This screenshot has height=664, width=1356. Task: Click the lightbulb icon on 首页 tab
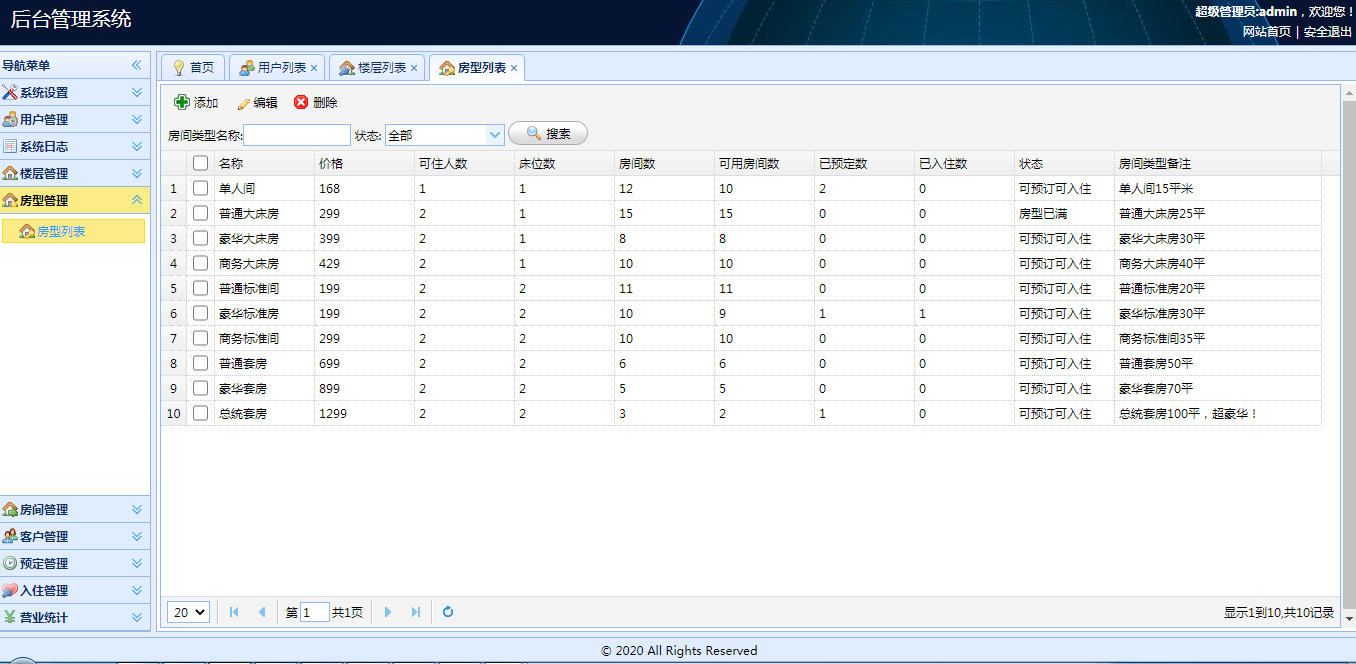click(x=179, y=68)
